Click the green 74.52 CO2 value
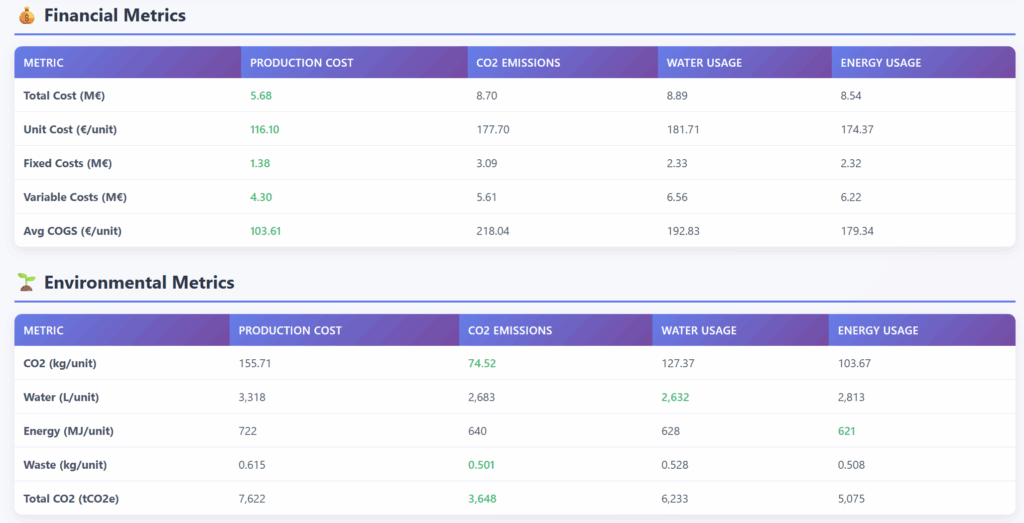 click(482, 363)
